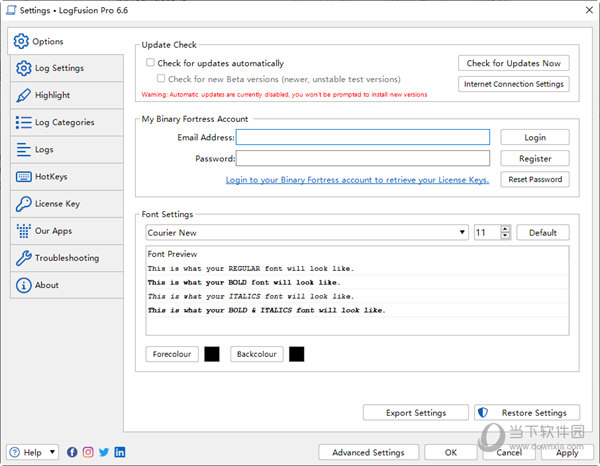Enable Check for updates automatically

[x=150, y=62]
